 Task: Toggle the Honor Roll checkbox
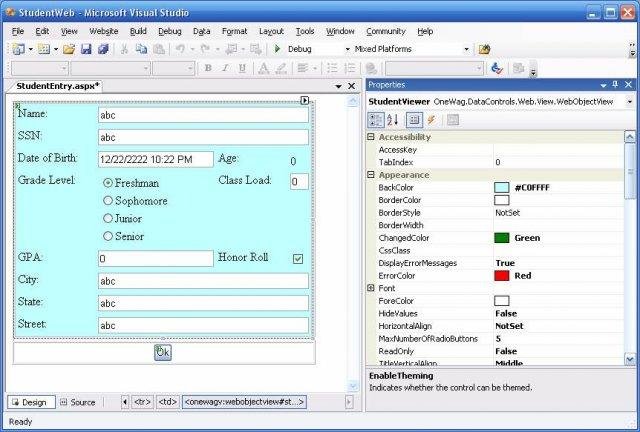click(298, 258)
